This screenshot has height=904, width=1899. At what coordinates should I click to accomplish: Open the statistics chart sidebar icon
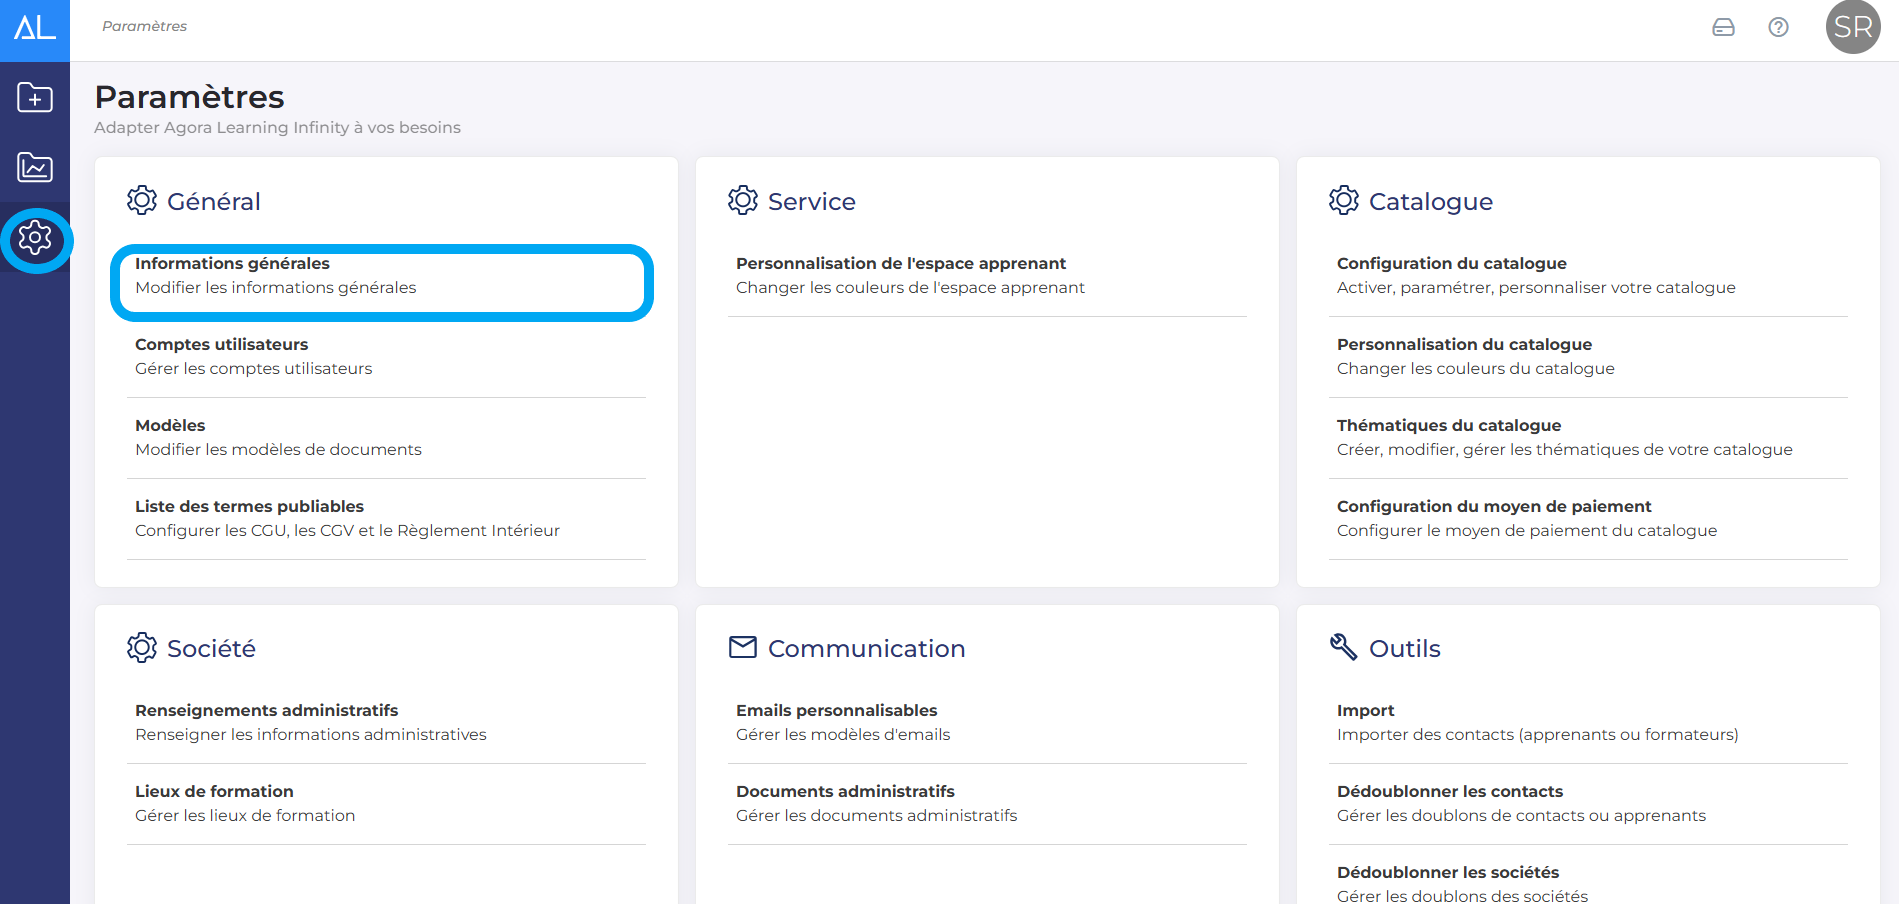(x=35, y=167)
